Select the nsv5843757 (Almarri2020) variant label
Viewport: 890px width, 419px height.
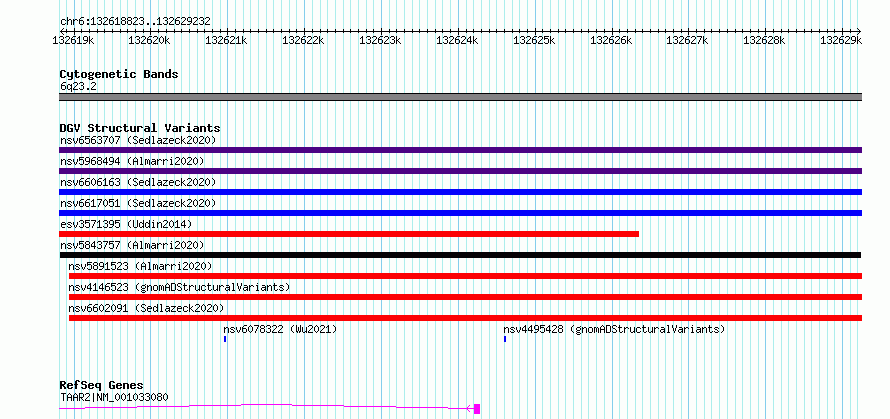tap(132, 245)
